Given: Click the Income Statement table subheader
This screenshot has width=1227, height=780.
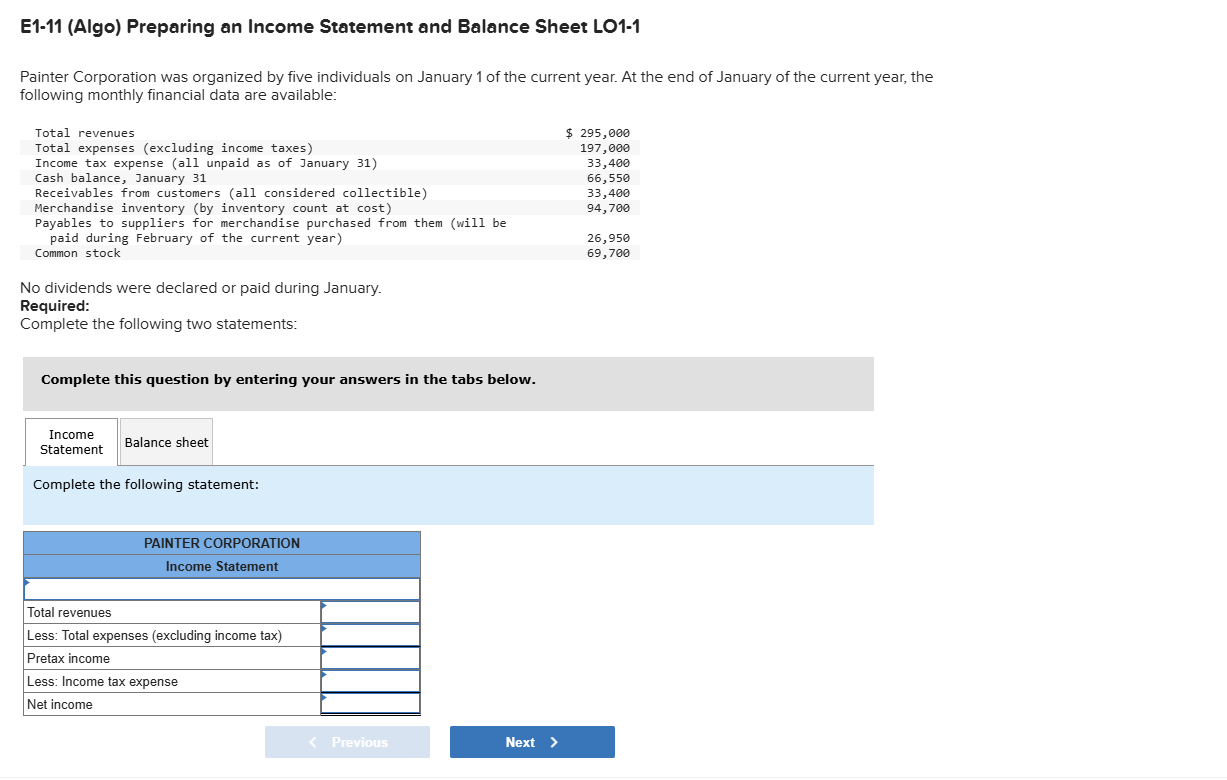Looking at the screenshot, I should tap(220, 566).
